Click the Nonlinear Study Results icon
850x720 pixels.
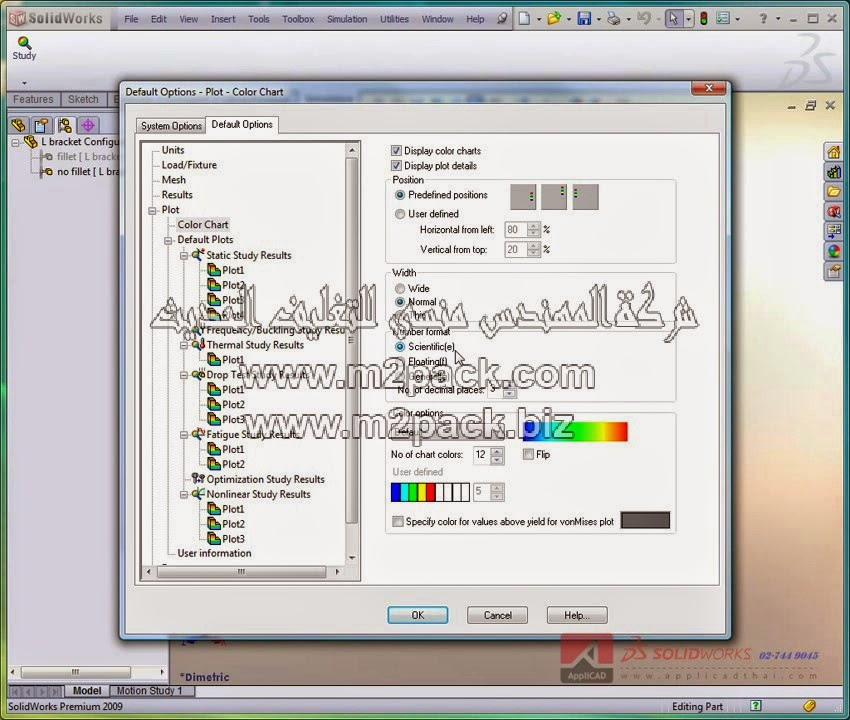click(x=198, y=494)
